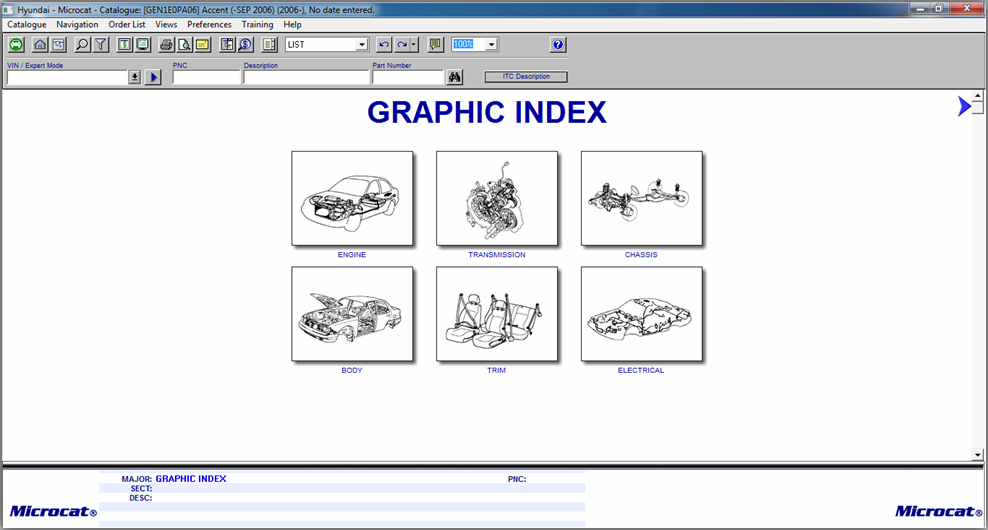
Task: Click the green vehicle select icon
Action: (16, 45)
